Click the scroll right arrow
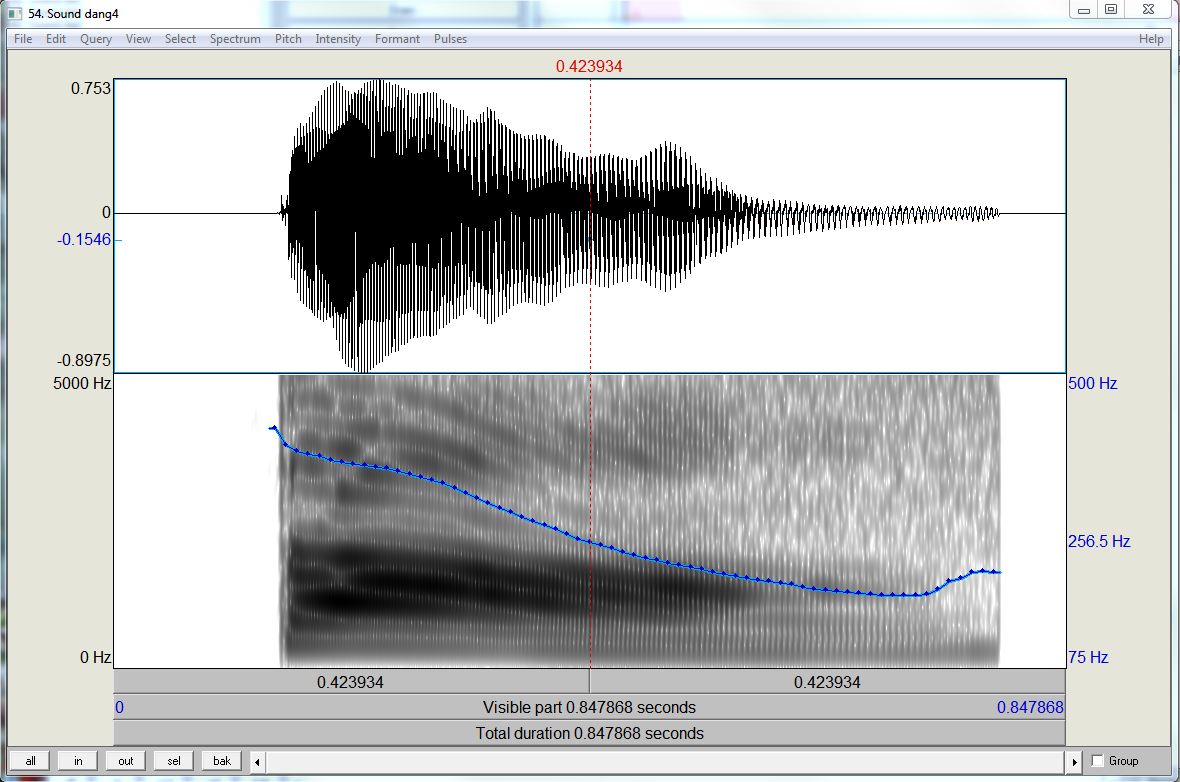The height and width of the screenshot is (782, 1180). tap(1074, 762)
